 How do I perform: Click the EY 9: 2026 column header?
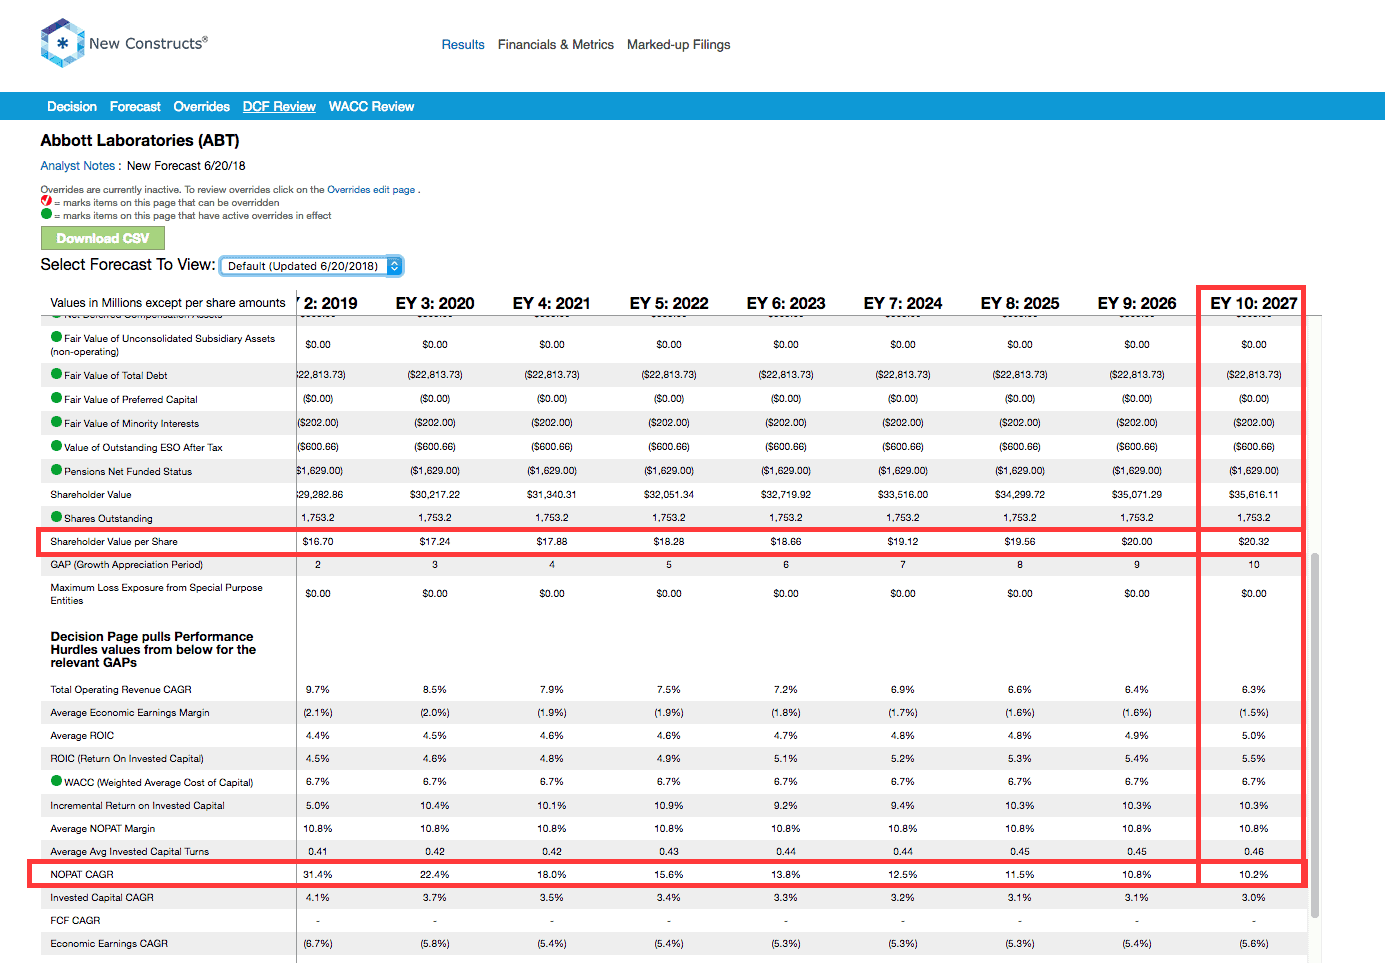(x=1137, y=303)
